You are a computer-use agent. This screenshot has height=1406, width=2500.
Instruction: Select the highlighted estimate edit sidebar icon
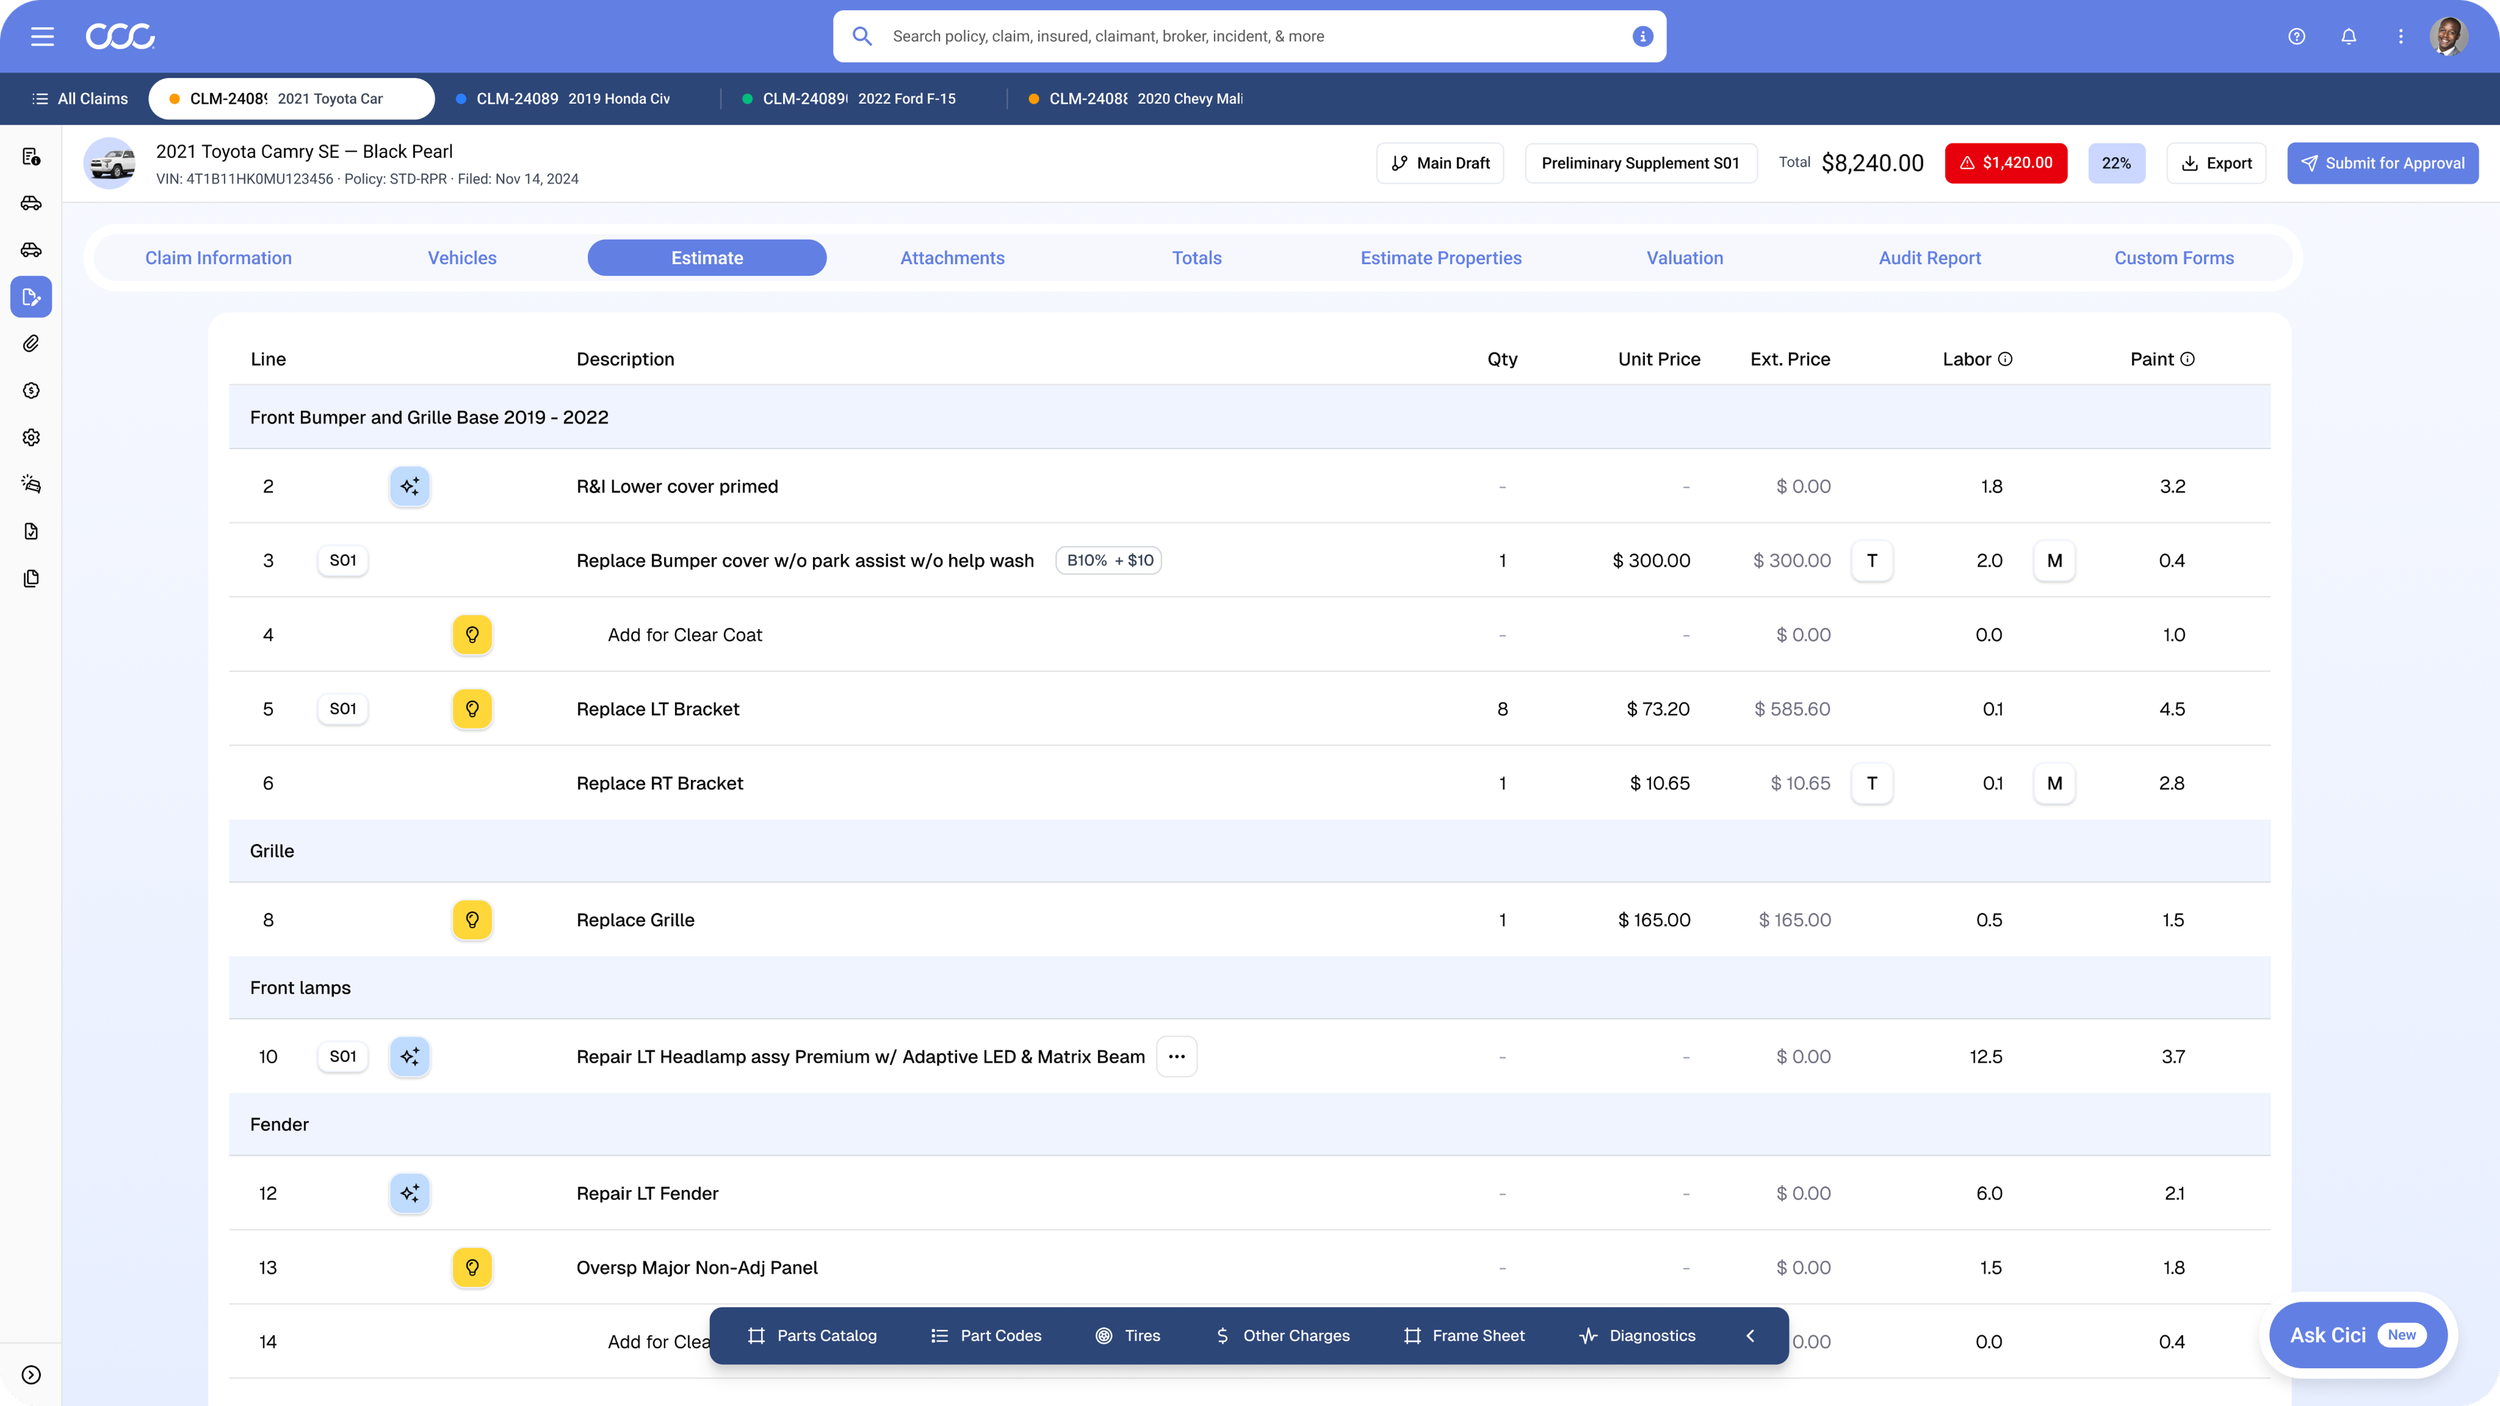pos(31,297)
